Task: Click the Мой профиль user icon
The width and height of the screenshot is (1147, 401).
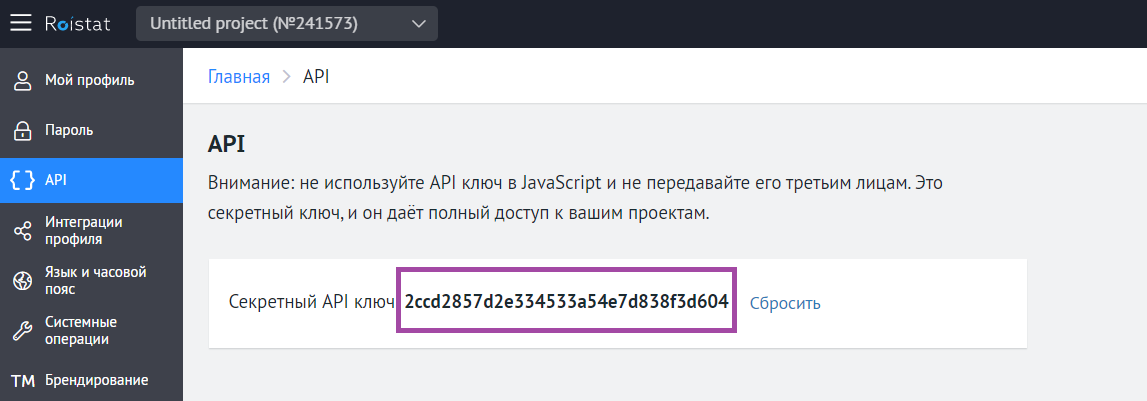Action: point(22,80)
